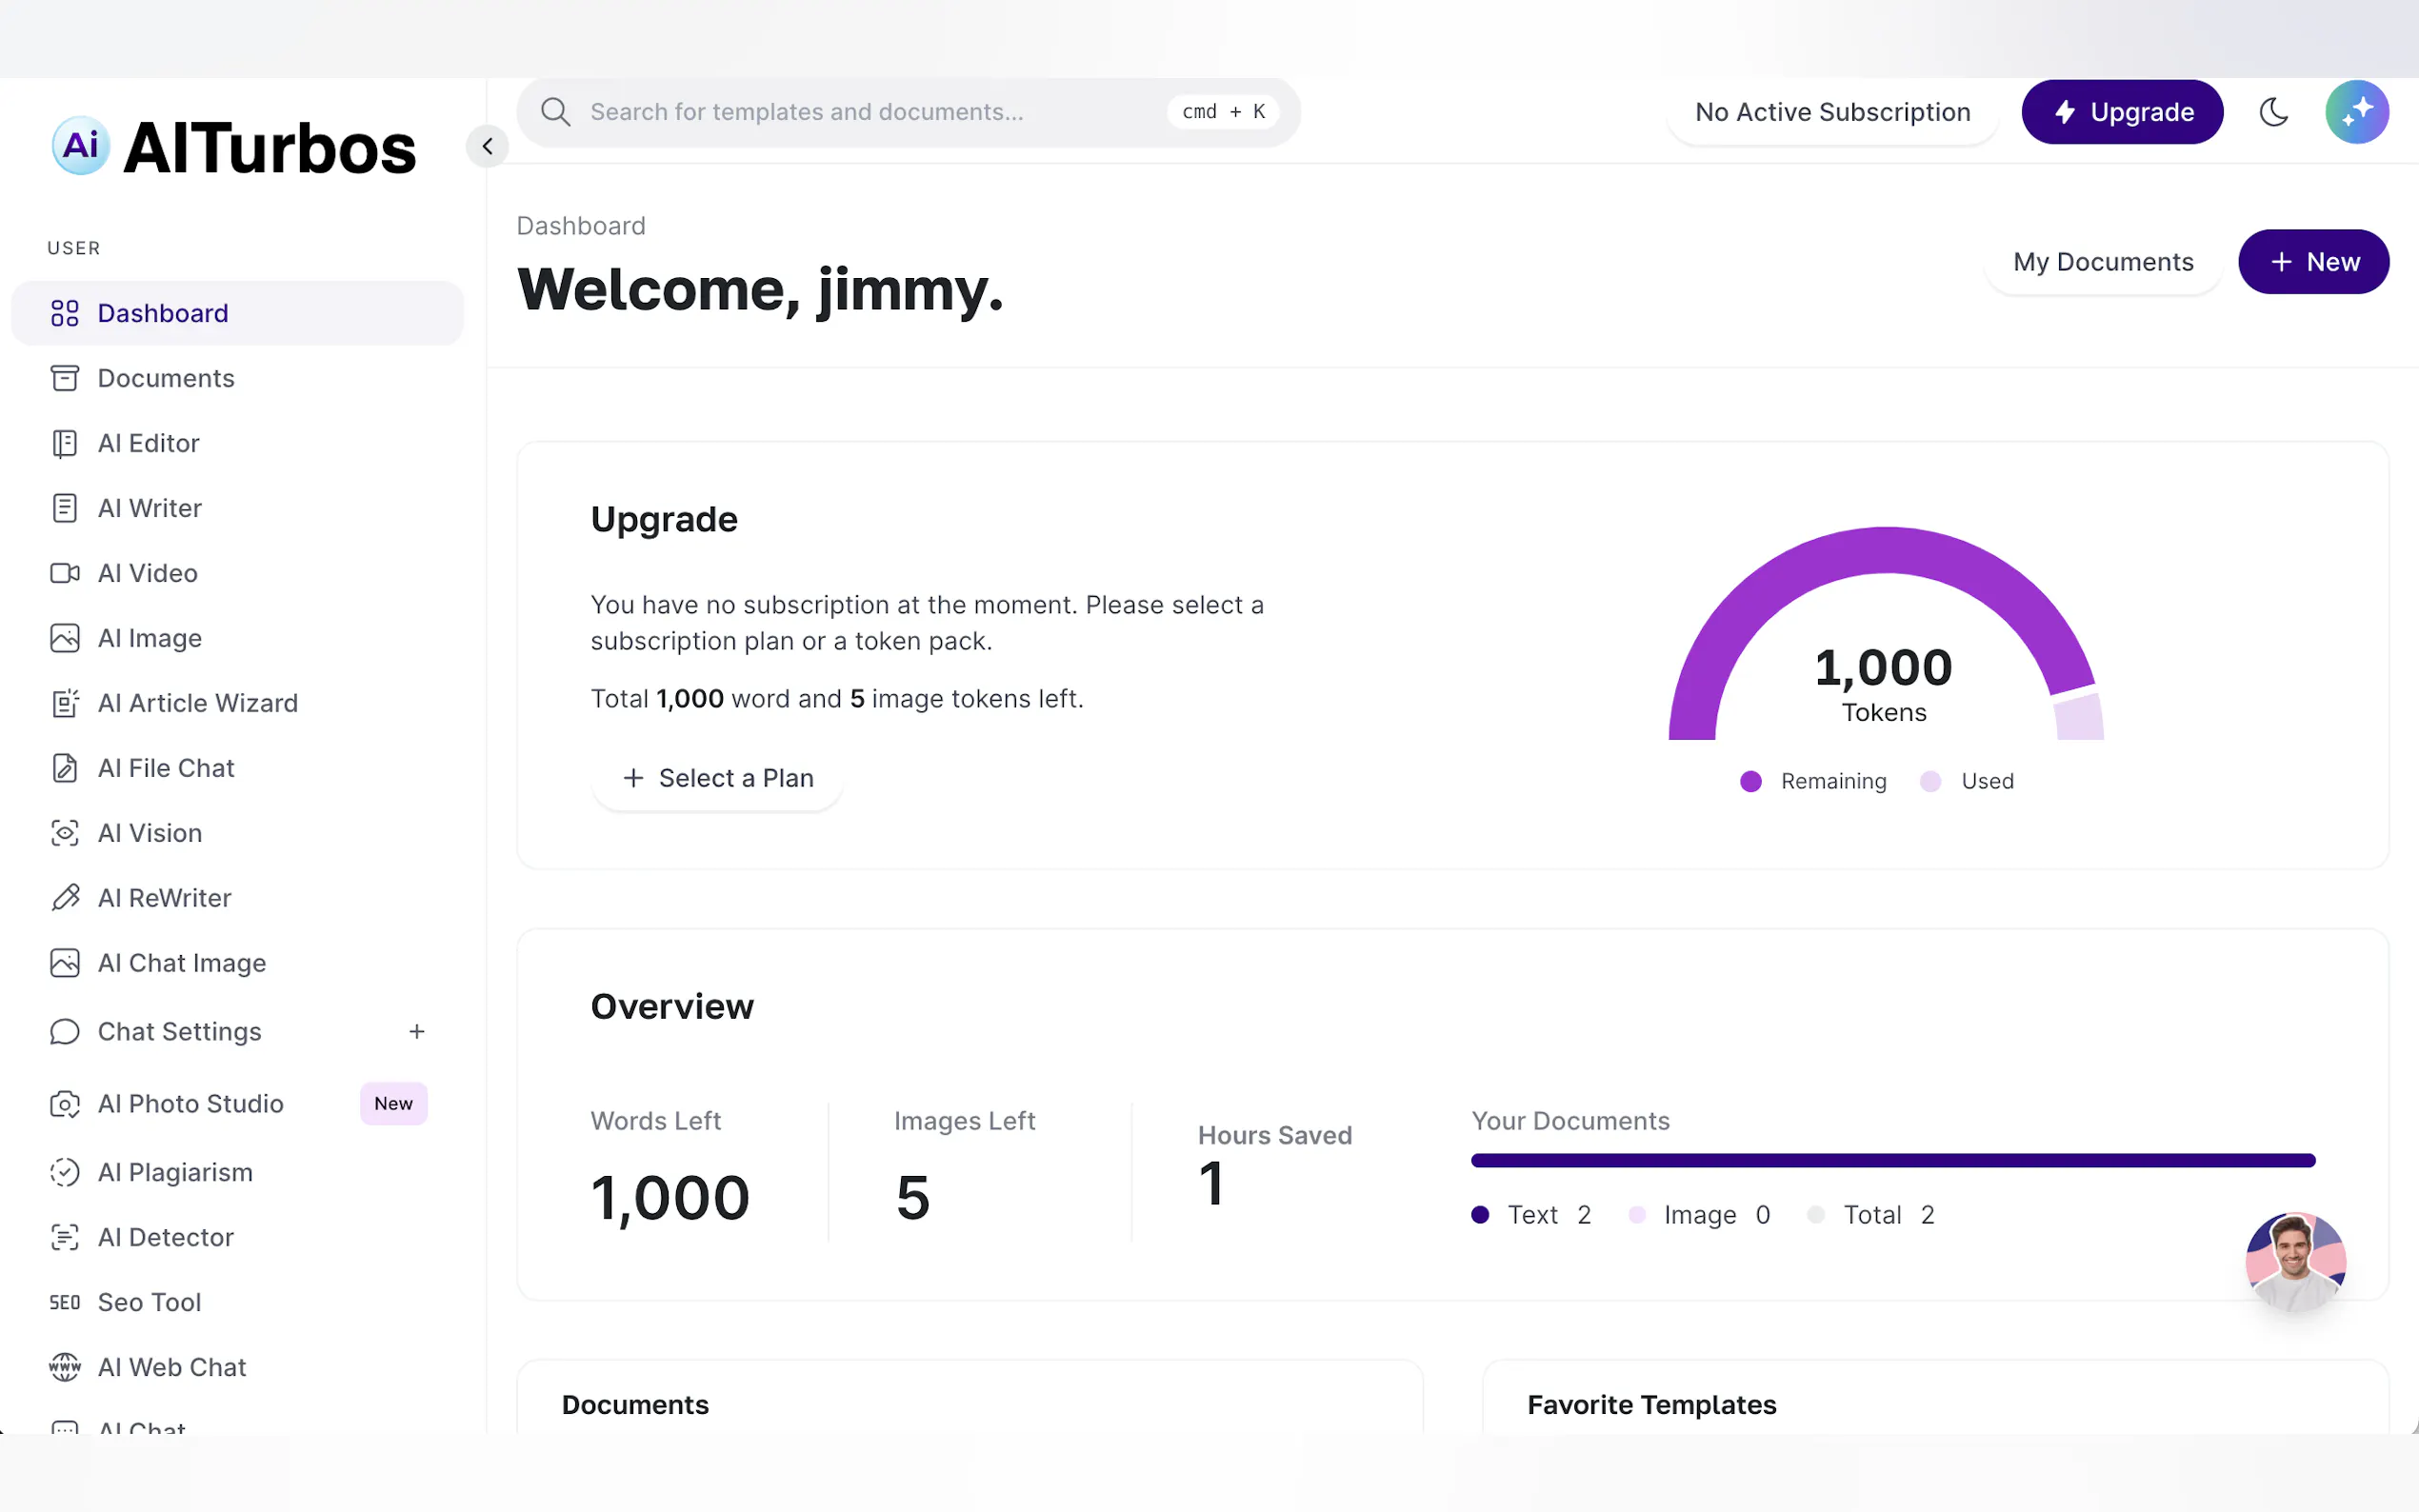Open the AI Article Wizard icon
The width and height of the screenshot is (2419, 1512).
pyautogui.click(x=65, y=703)
